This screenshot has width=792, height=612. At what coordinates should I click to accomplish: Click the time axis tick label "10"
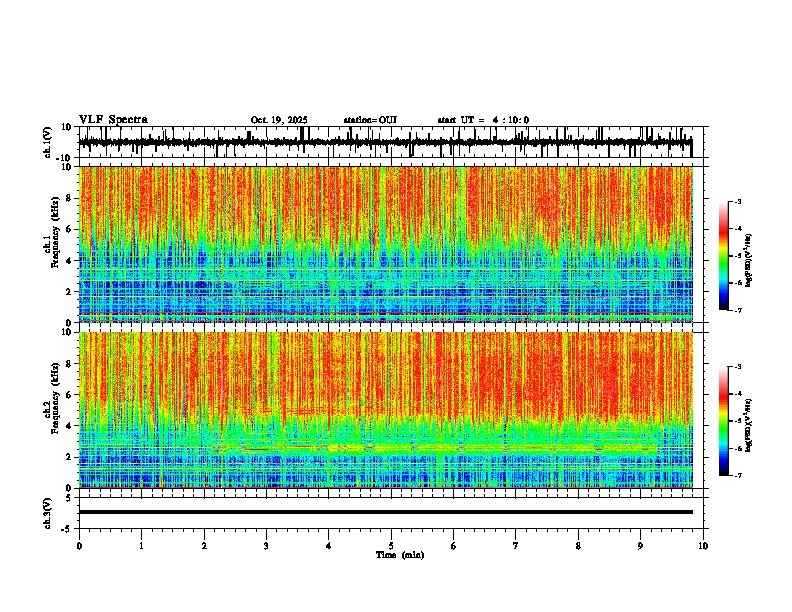pyautogui.click(x=703, y=546)
